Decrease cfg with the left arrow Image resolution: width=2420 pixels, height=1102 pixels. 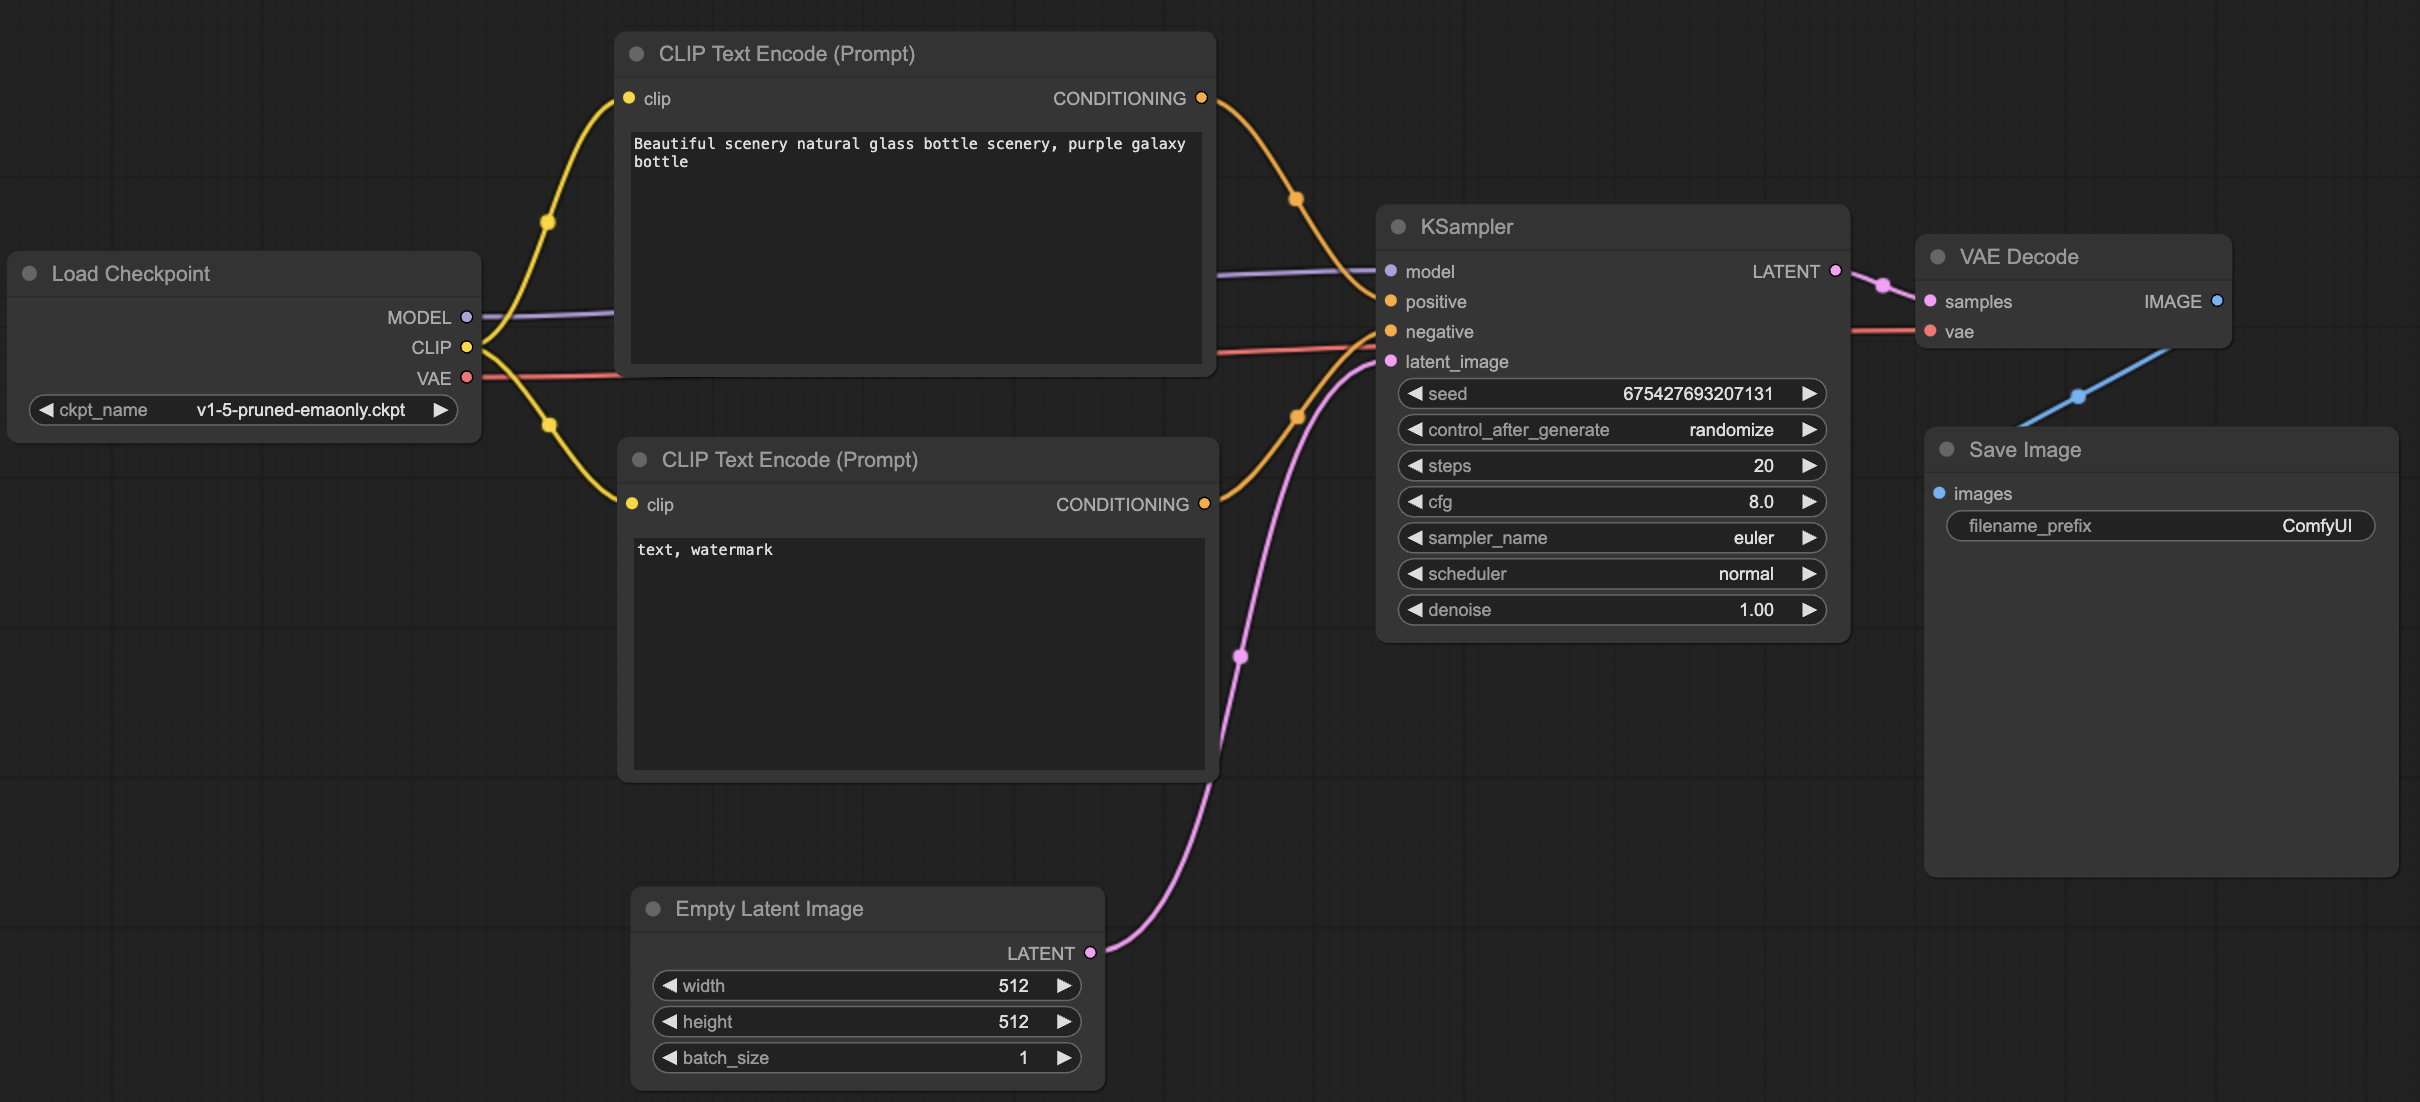point(1415,502)
